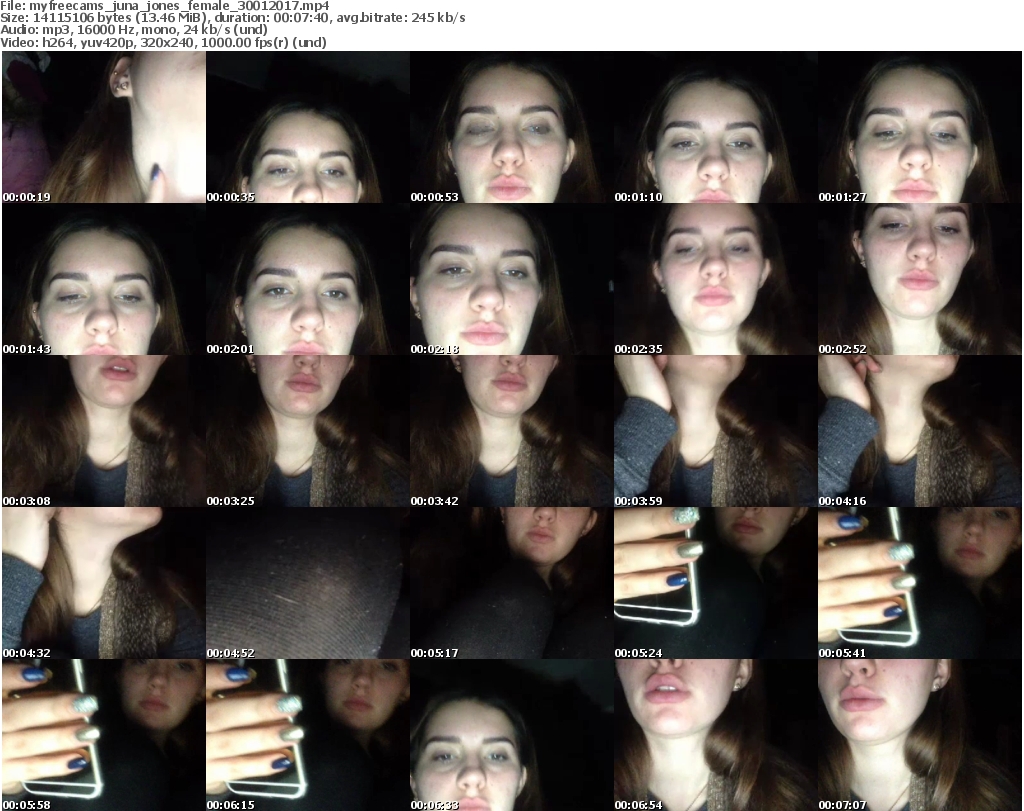This screenshot has width=1024, height=811.
Task: Click the Size and duration info line
Action: pos(232,18)
